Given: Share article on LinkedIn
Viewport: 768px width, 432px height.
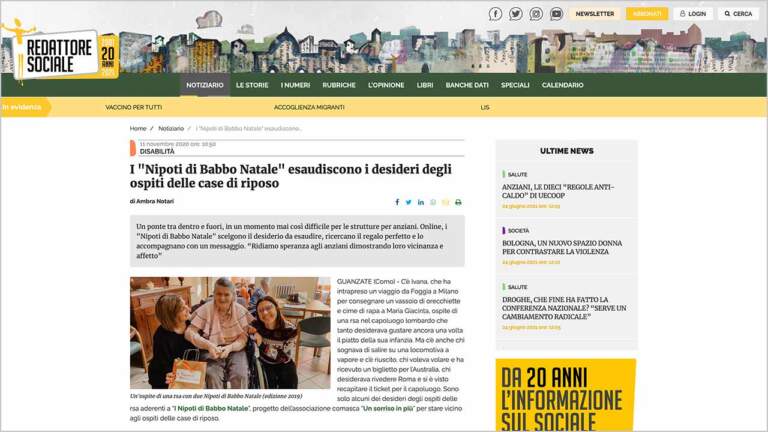Looking at the screenshot, I should [421, 202].
